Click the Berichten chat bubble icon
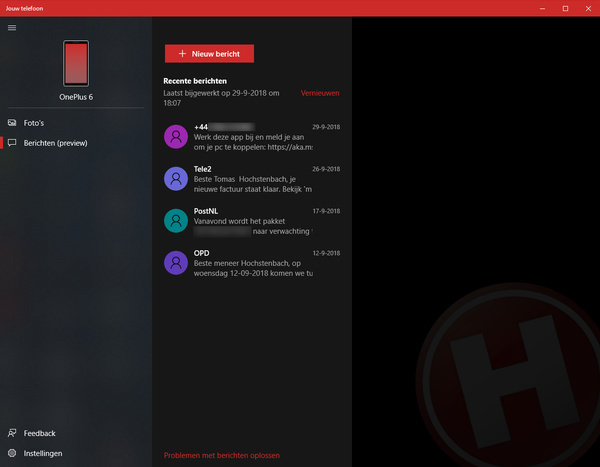The height and width of the screenshot is (467, 600). pyautogui.click(x=12, y=143)
